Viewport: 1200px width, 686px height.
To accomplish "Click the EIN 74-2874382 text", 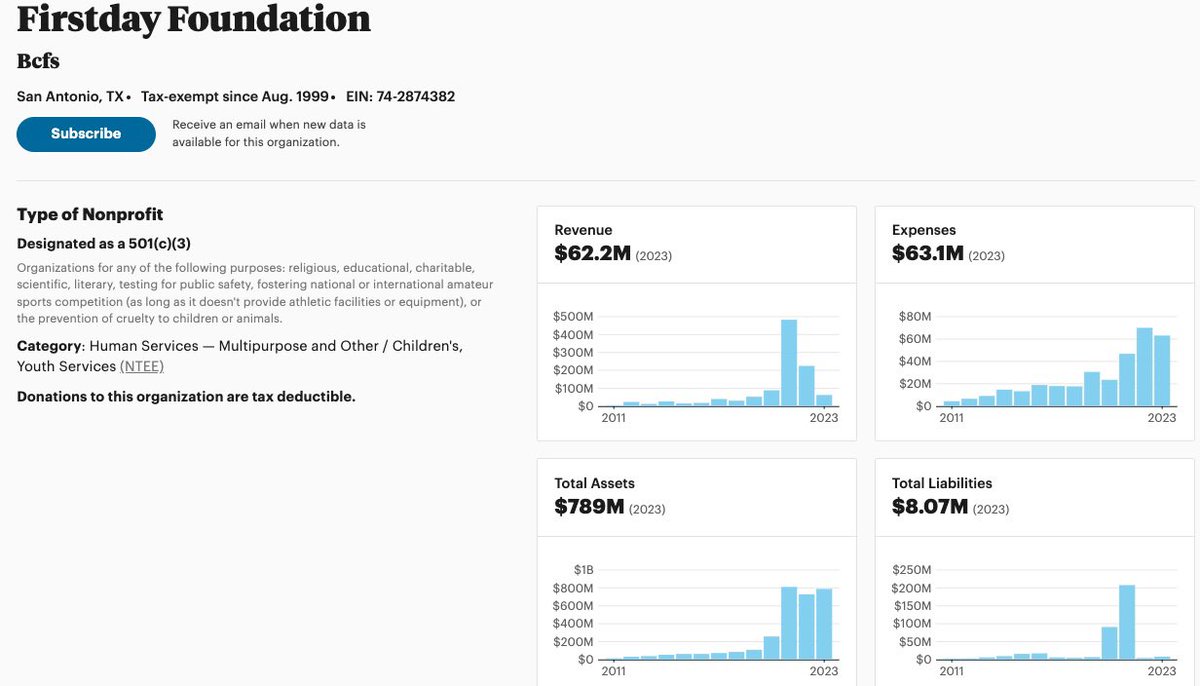I will pos(400,97).
